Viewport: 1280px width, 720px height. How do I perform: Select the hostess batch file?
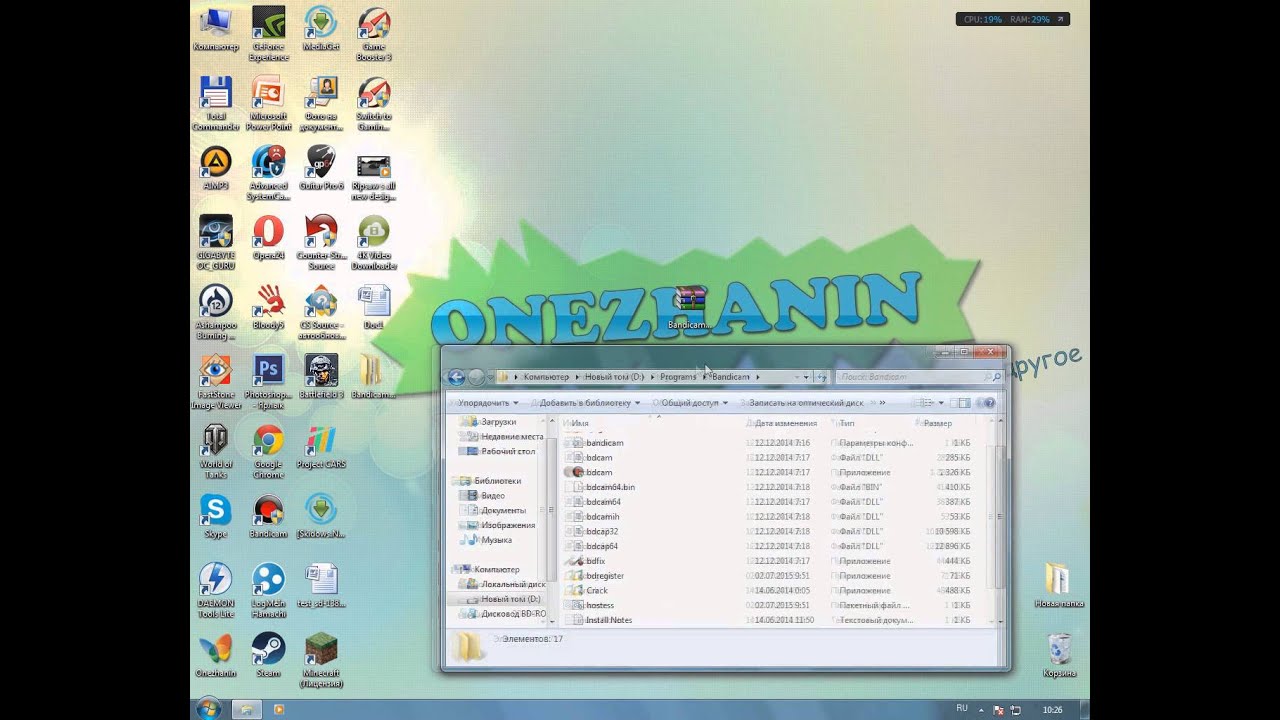768,605
